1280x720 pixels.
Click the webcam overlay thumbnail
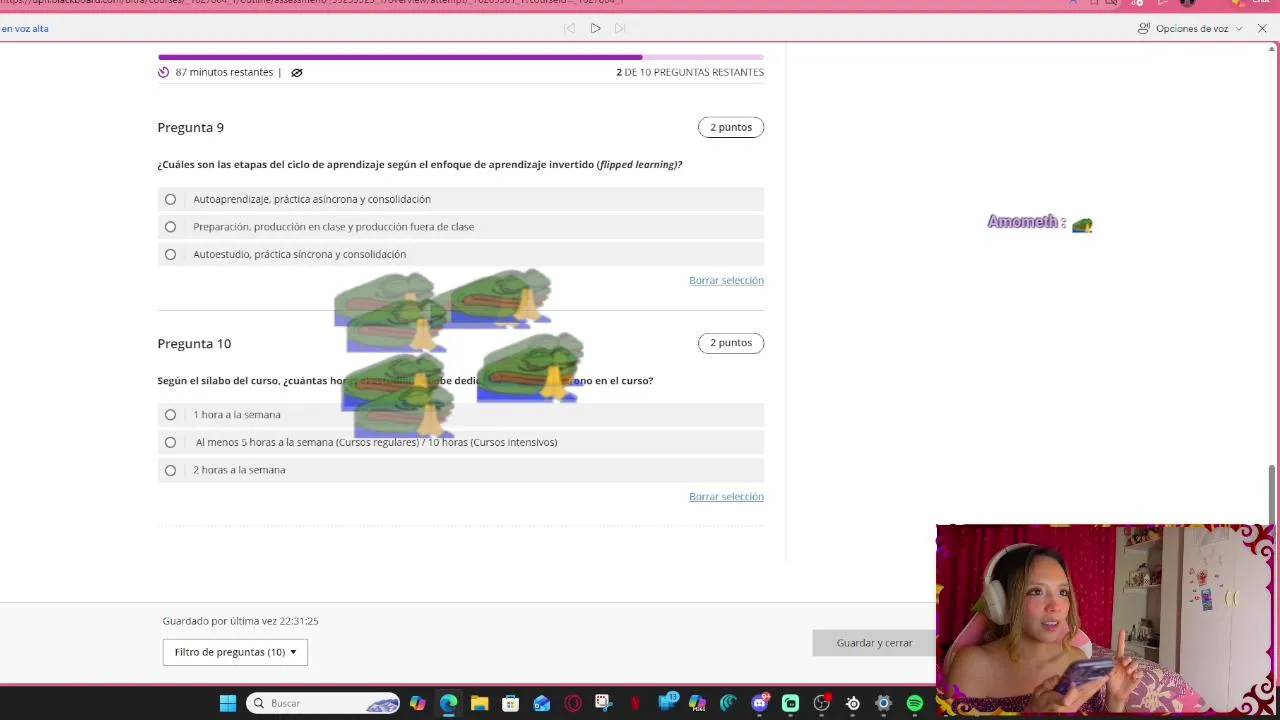1105,618
